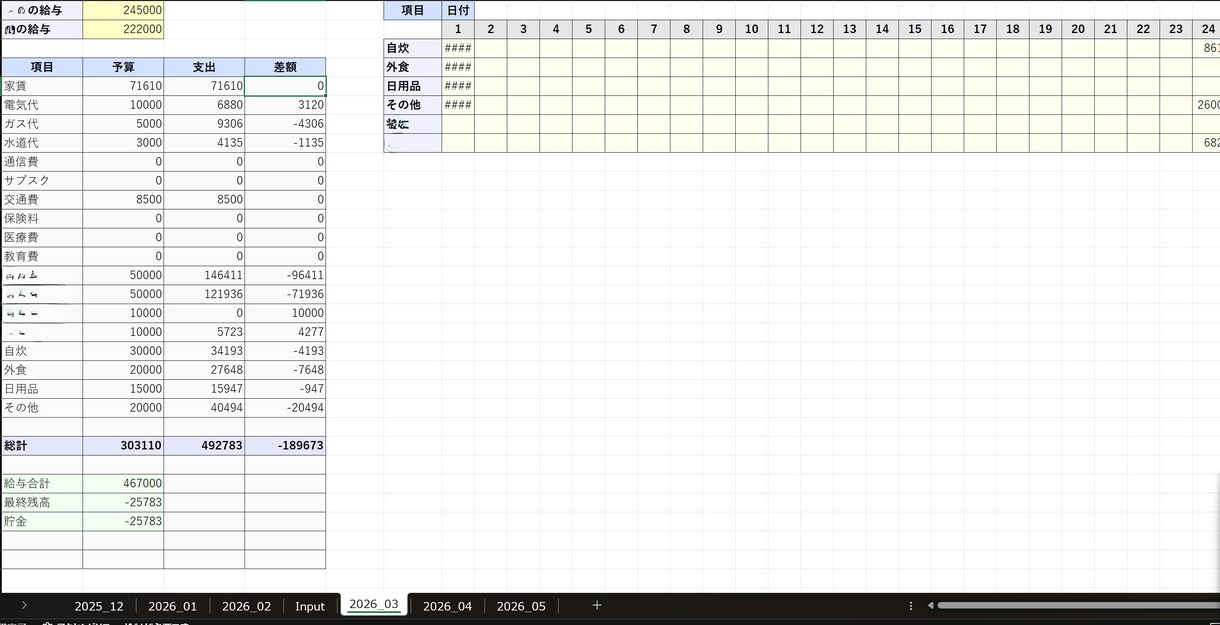Select the 電気代 row label

point(42,105)
